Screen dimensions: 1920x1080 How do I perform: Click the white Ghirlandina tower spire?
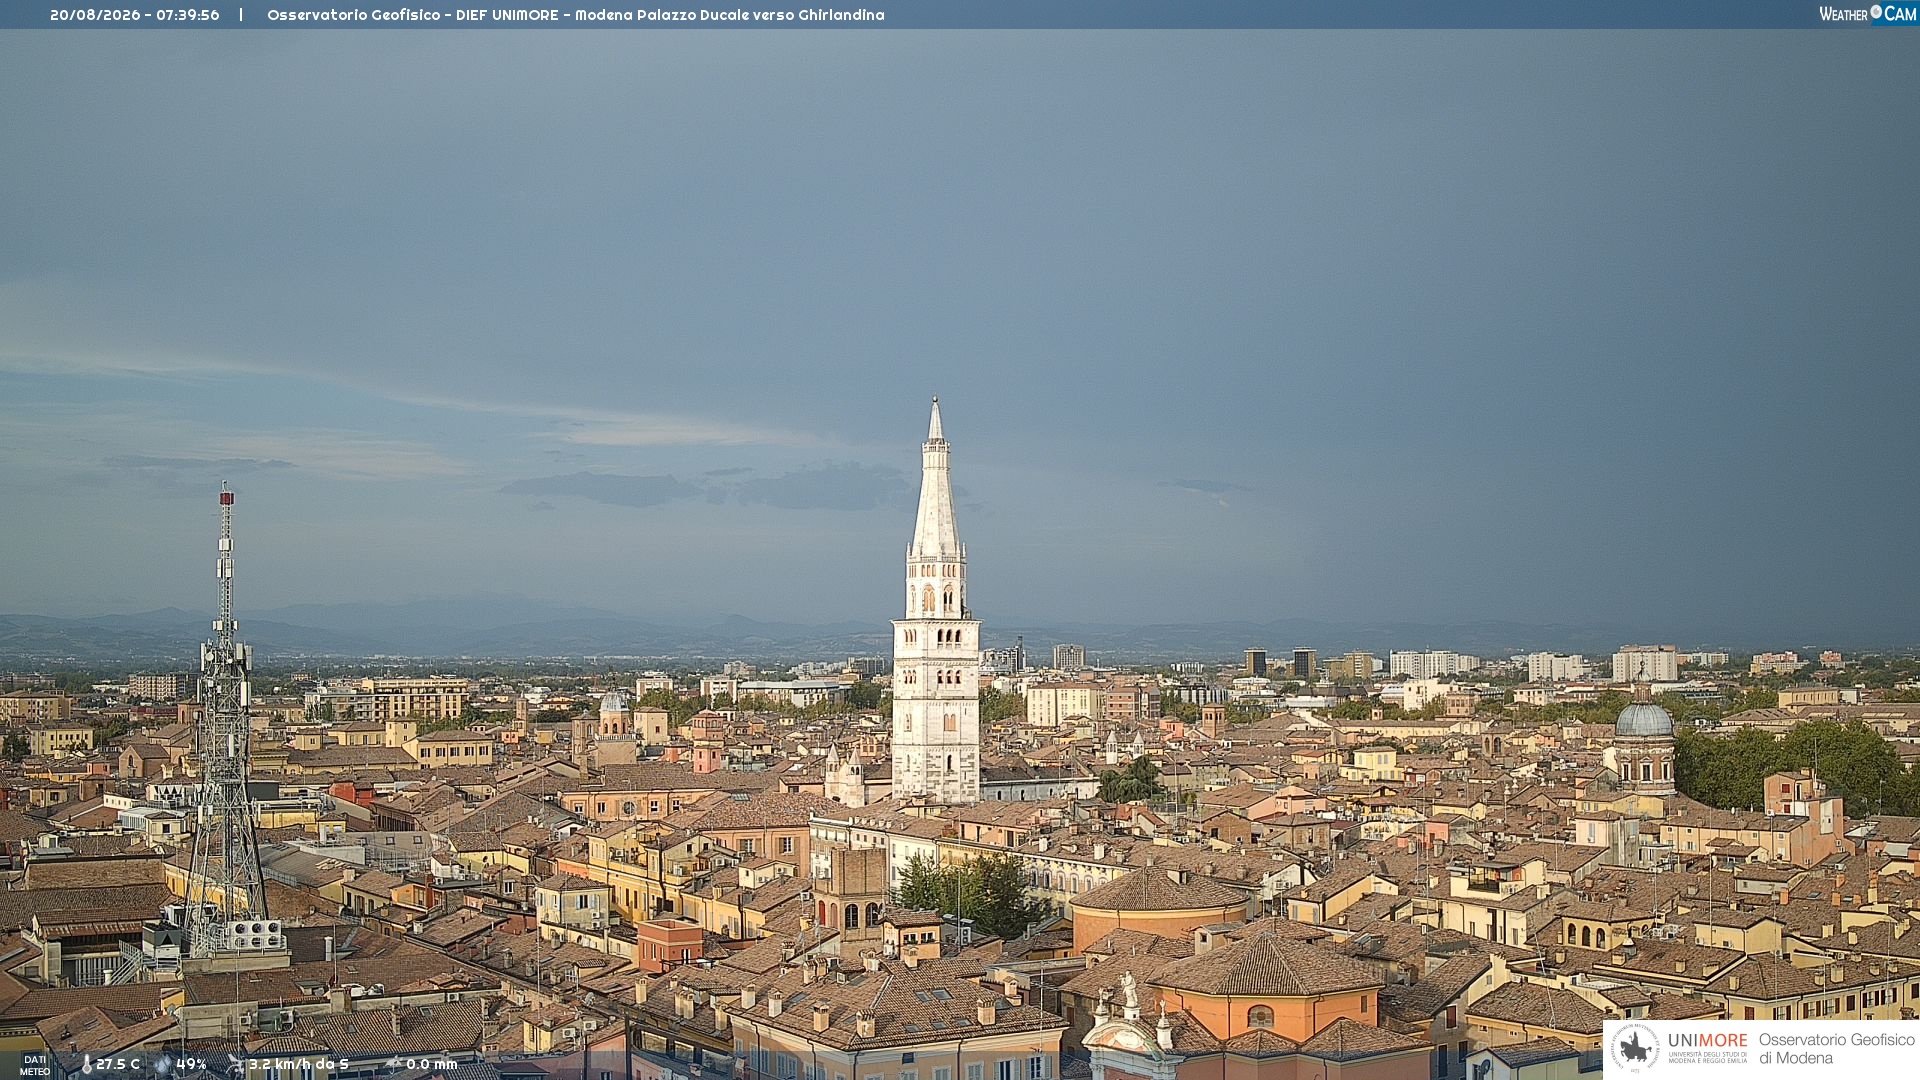935,478
